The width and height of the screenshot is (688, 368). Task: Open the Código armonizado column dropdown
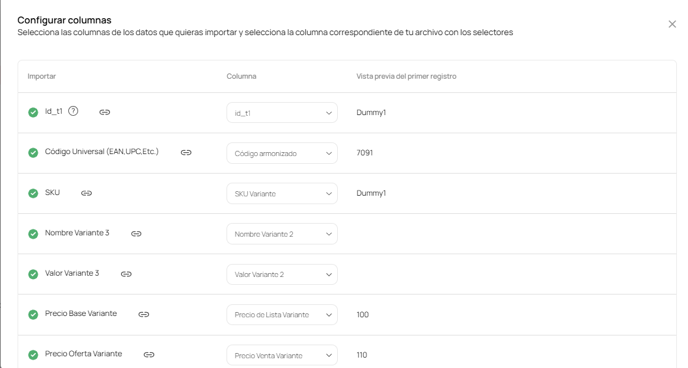[x=282, y=153]
